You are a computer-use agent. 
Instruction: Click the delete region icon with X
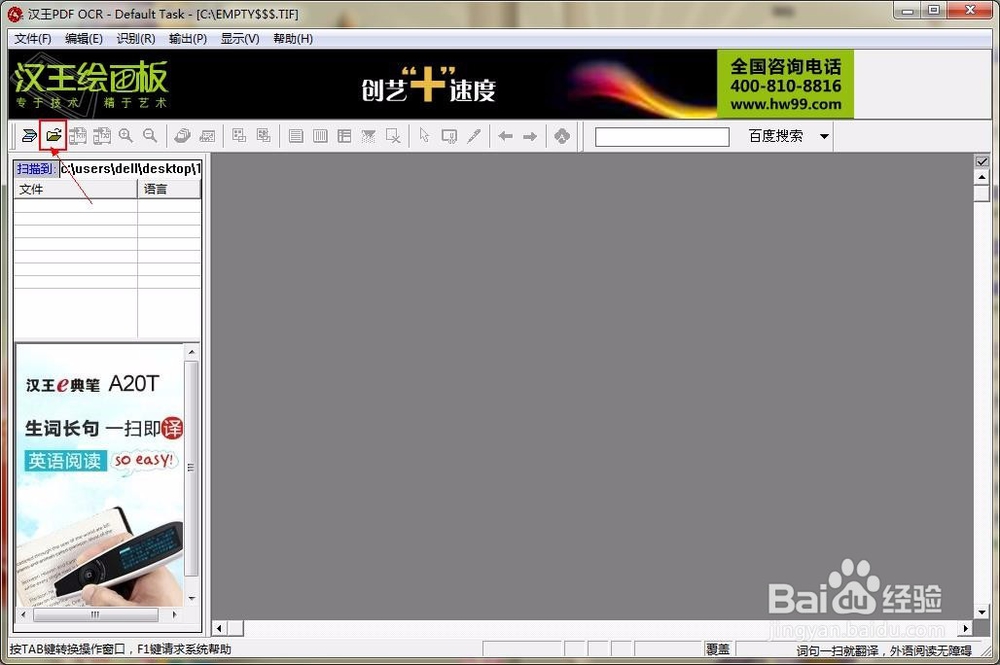click(x=393, y=136)
